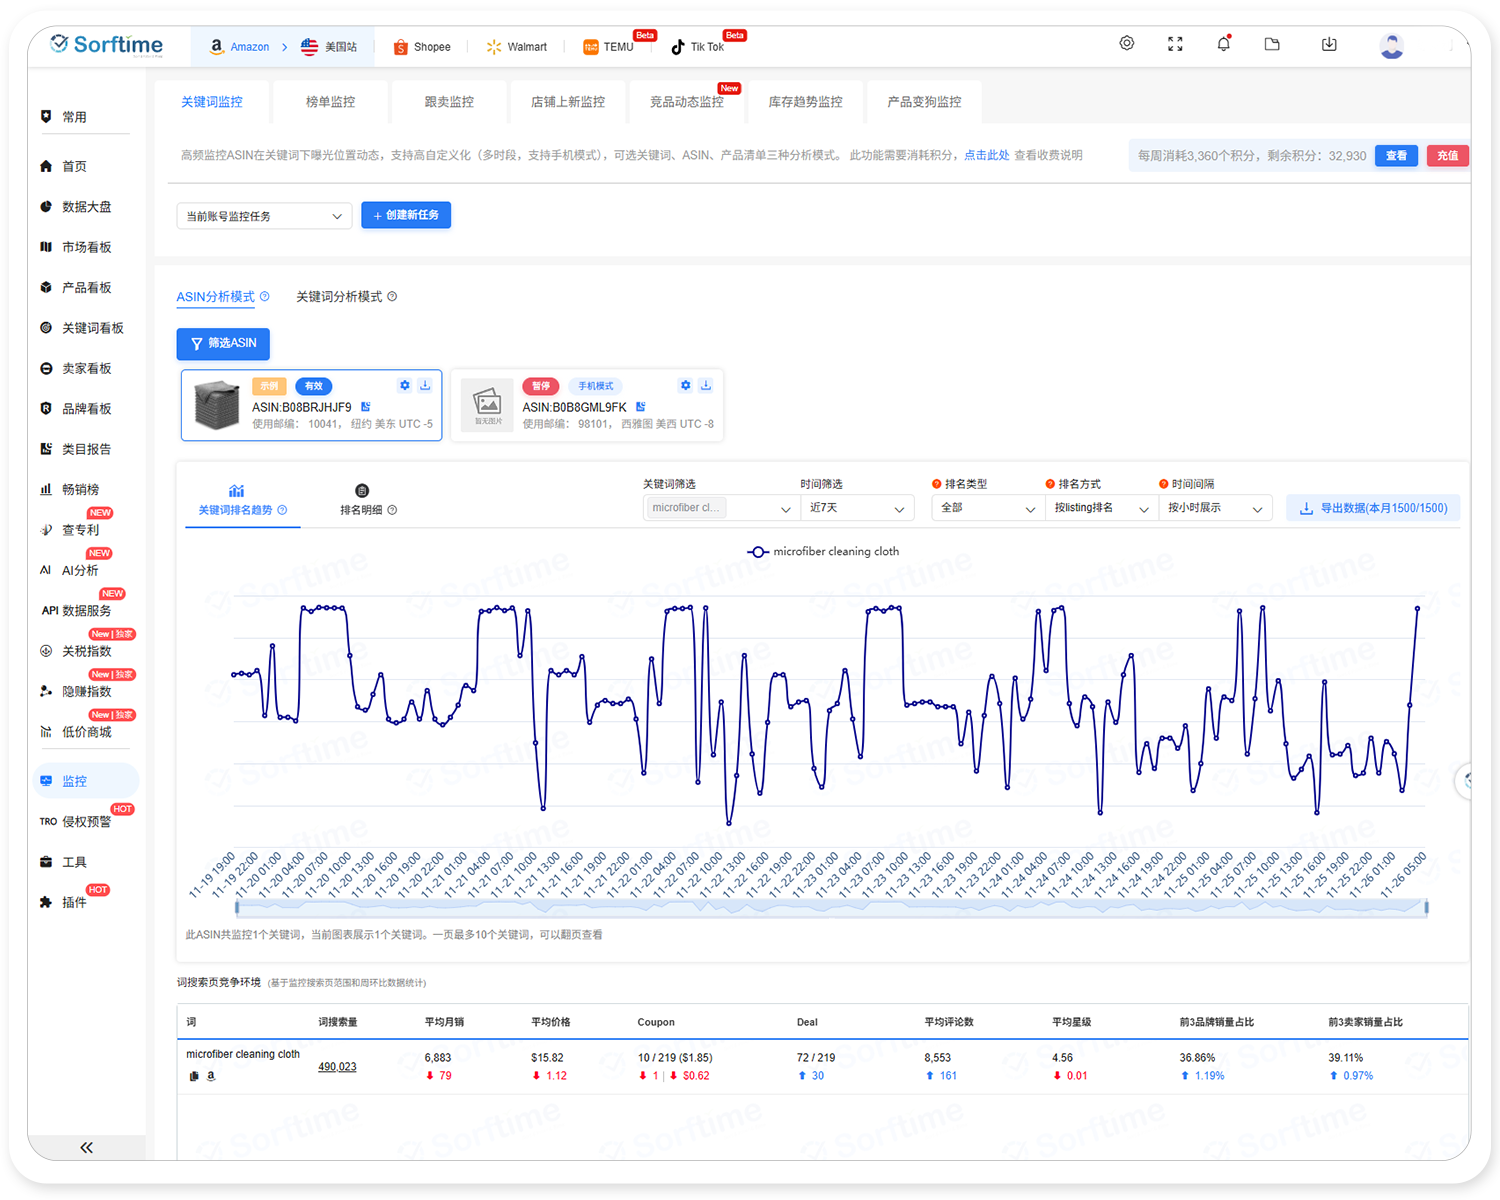Open 按小时展示 time interval dropdown
The image size is (1500, 1200).
tap(1214, 508)
